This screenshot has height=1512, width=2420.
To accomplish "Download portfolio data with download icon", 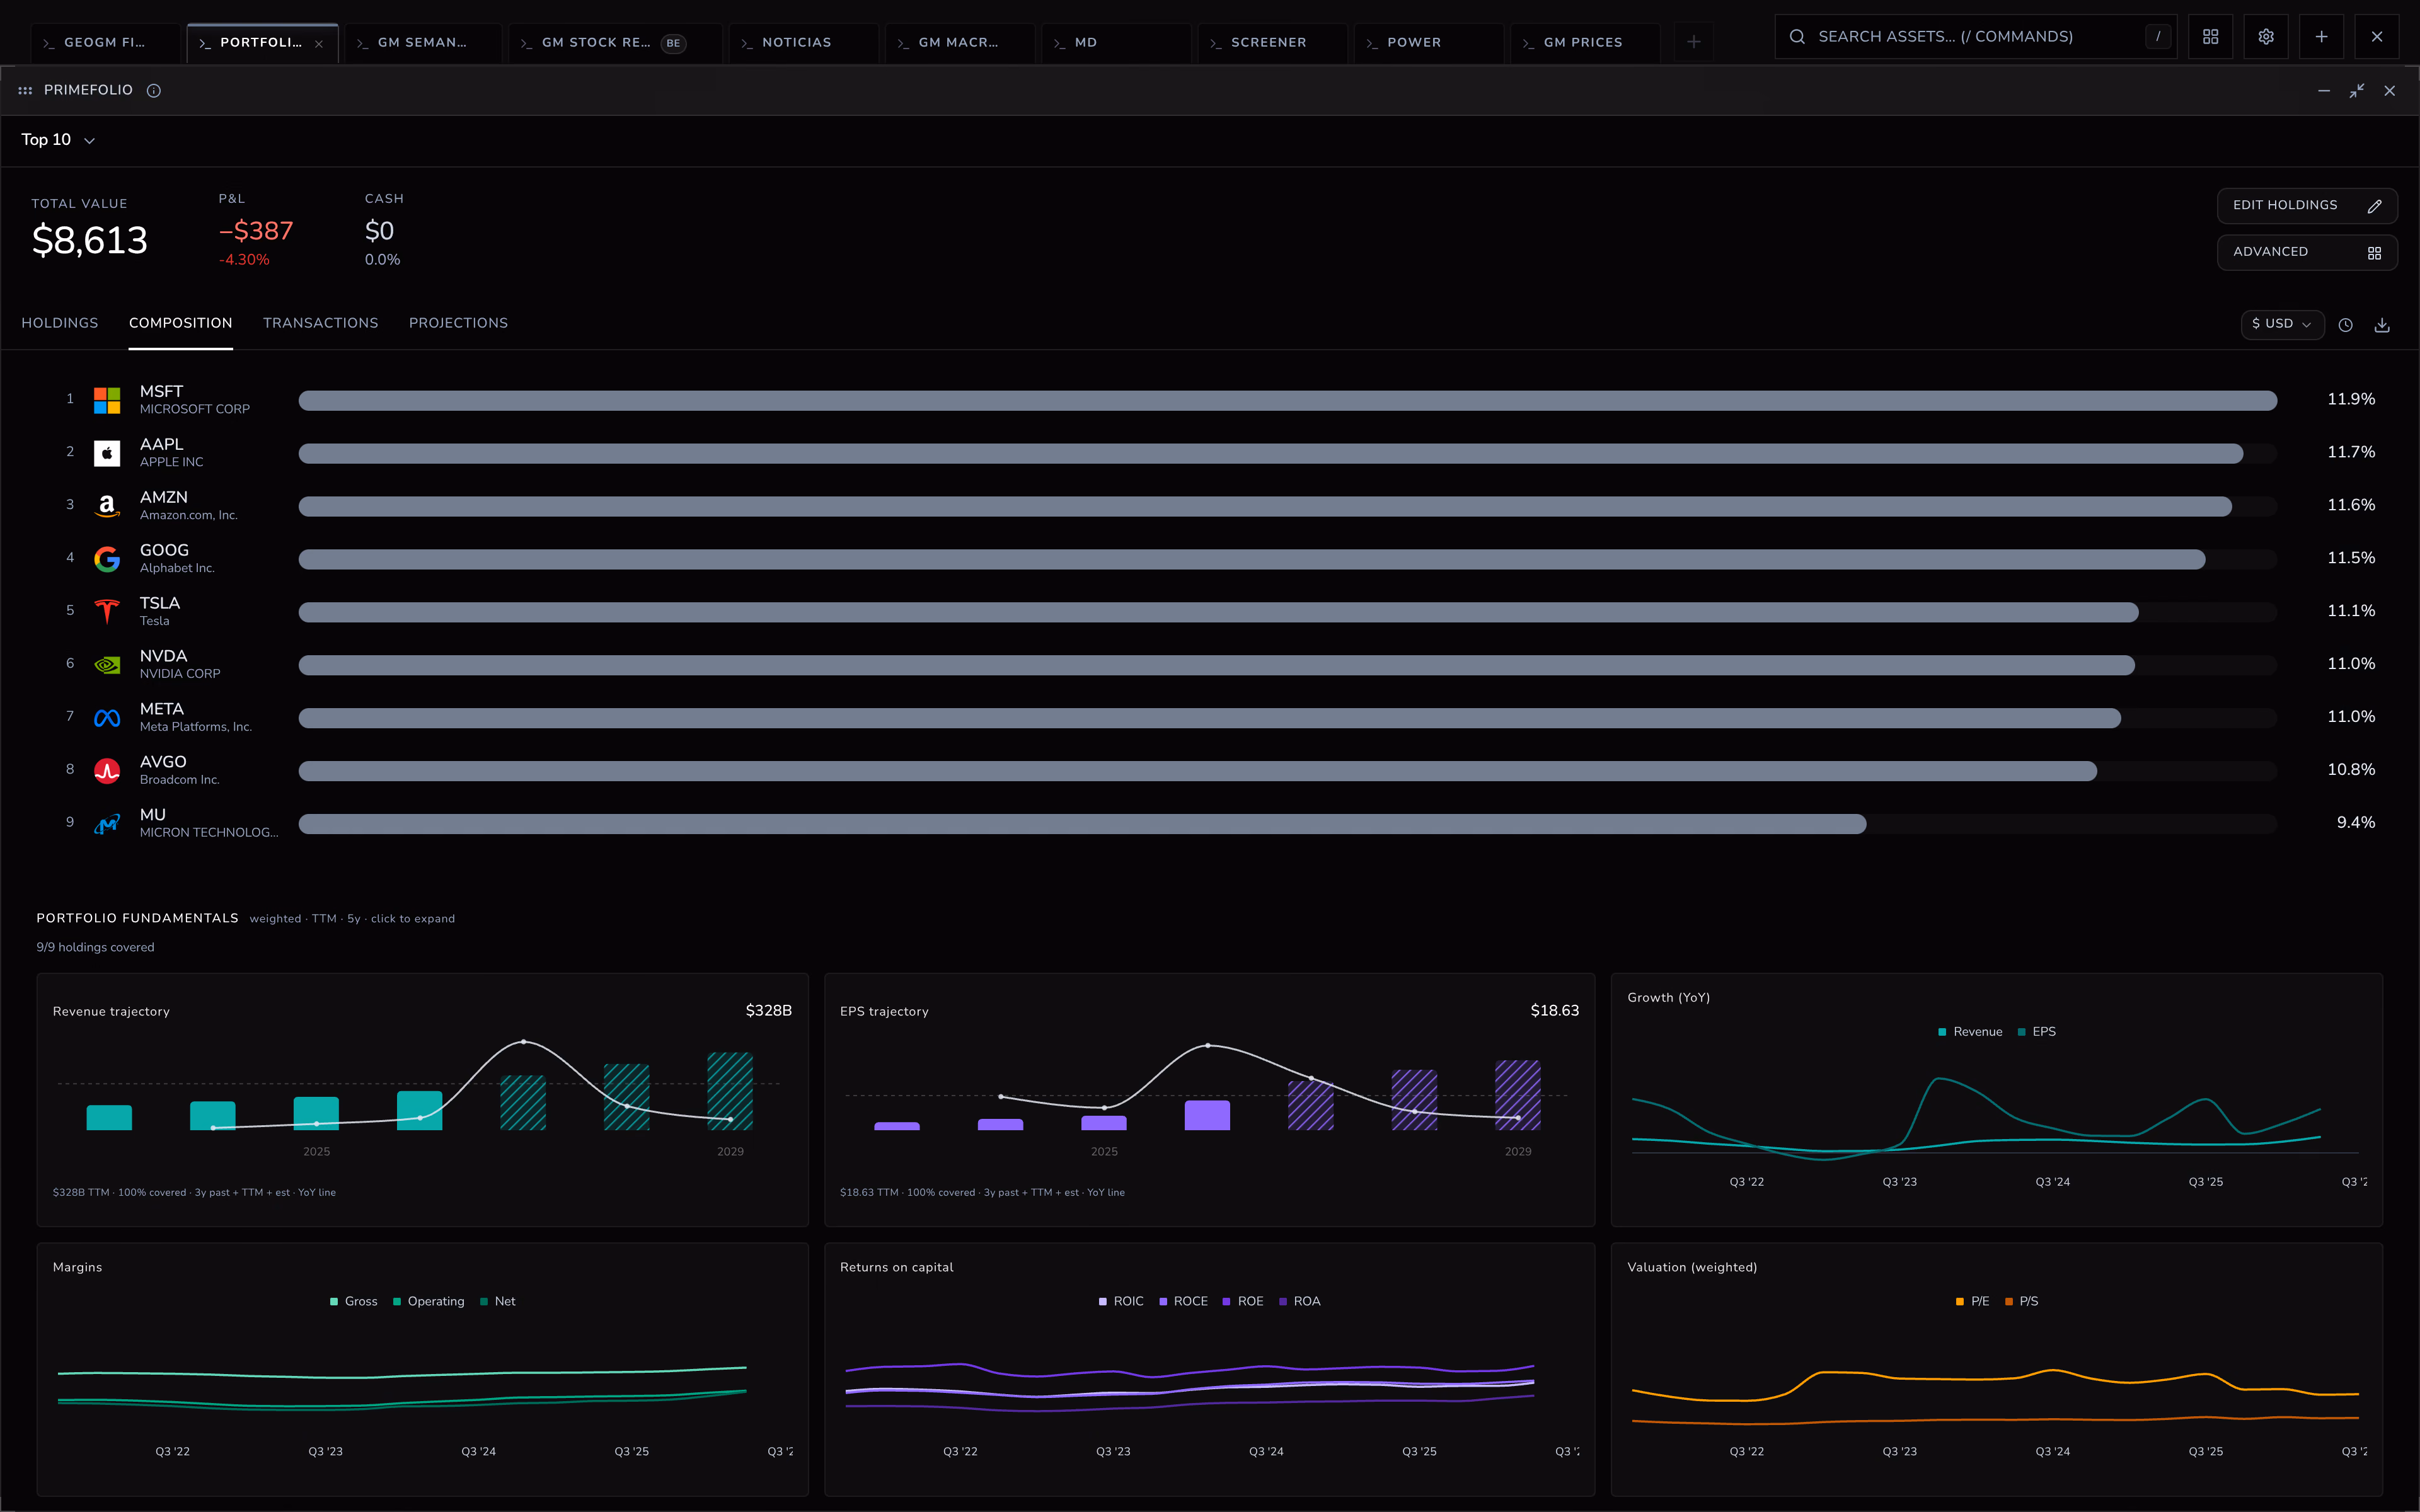I will (2382, 325).
